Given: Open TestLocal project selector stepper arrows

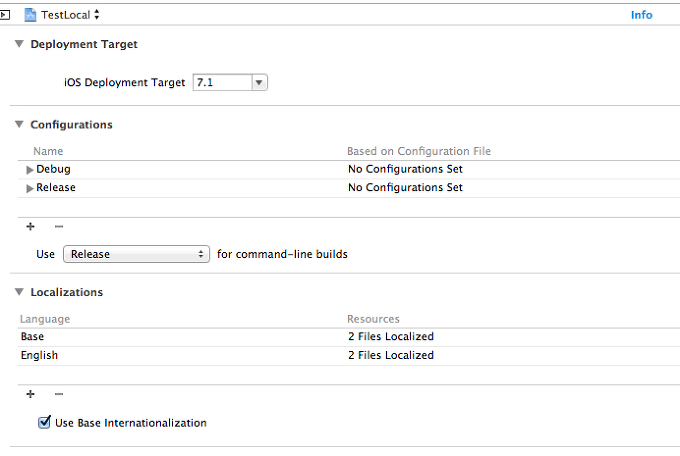Looking at the screenshot, I should point(97,15).
